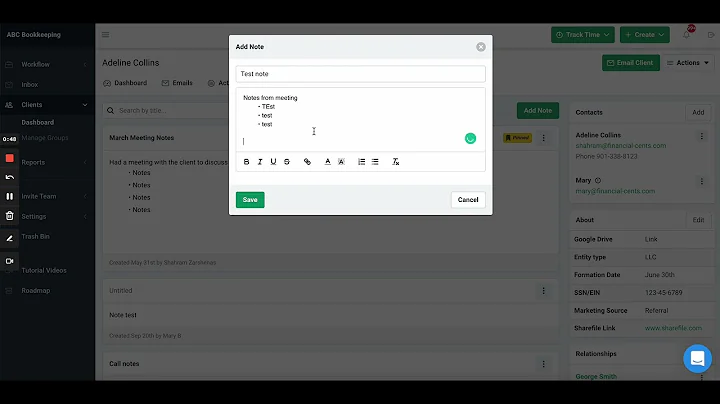Open the Actions dropdown
The image size is (720, 404).
[x=688, y=63]
